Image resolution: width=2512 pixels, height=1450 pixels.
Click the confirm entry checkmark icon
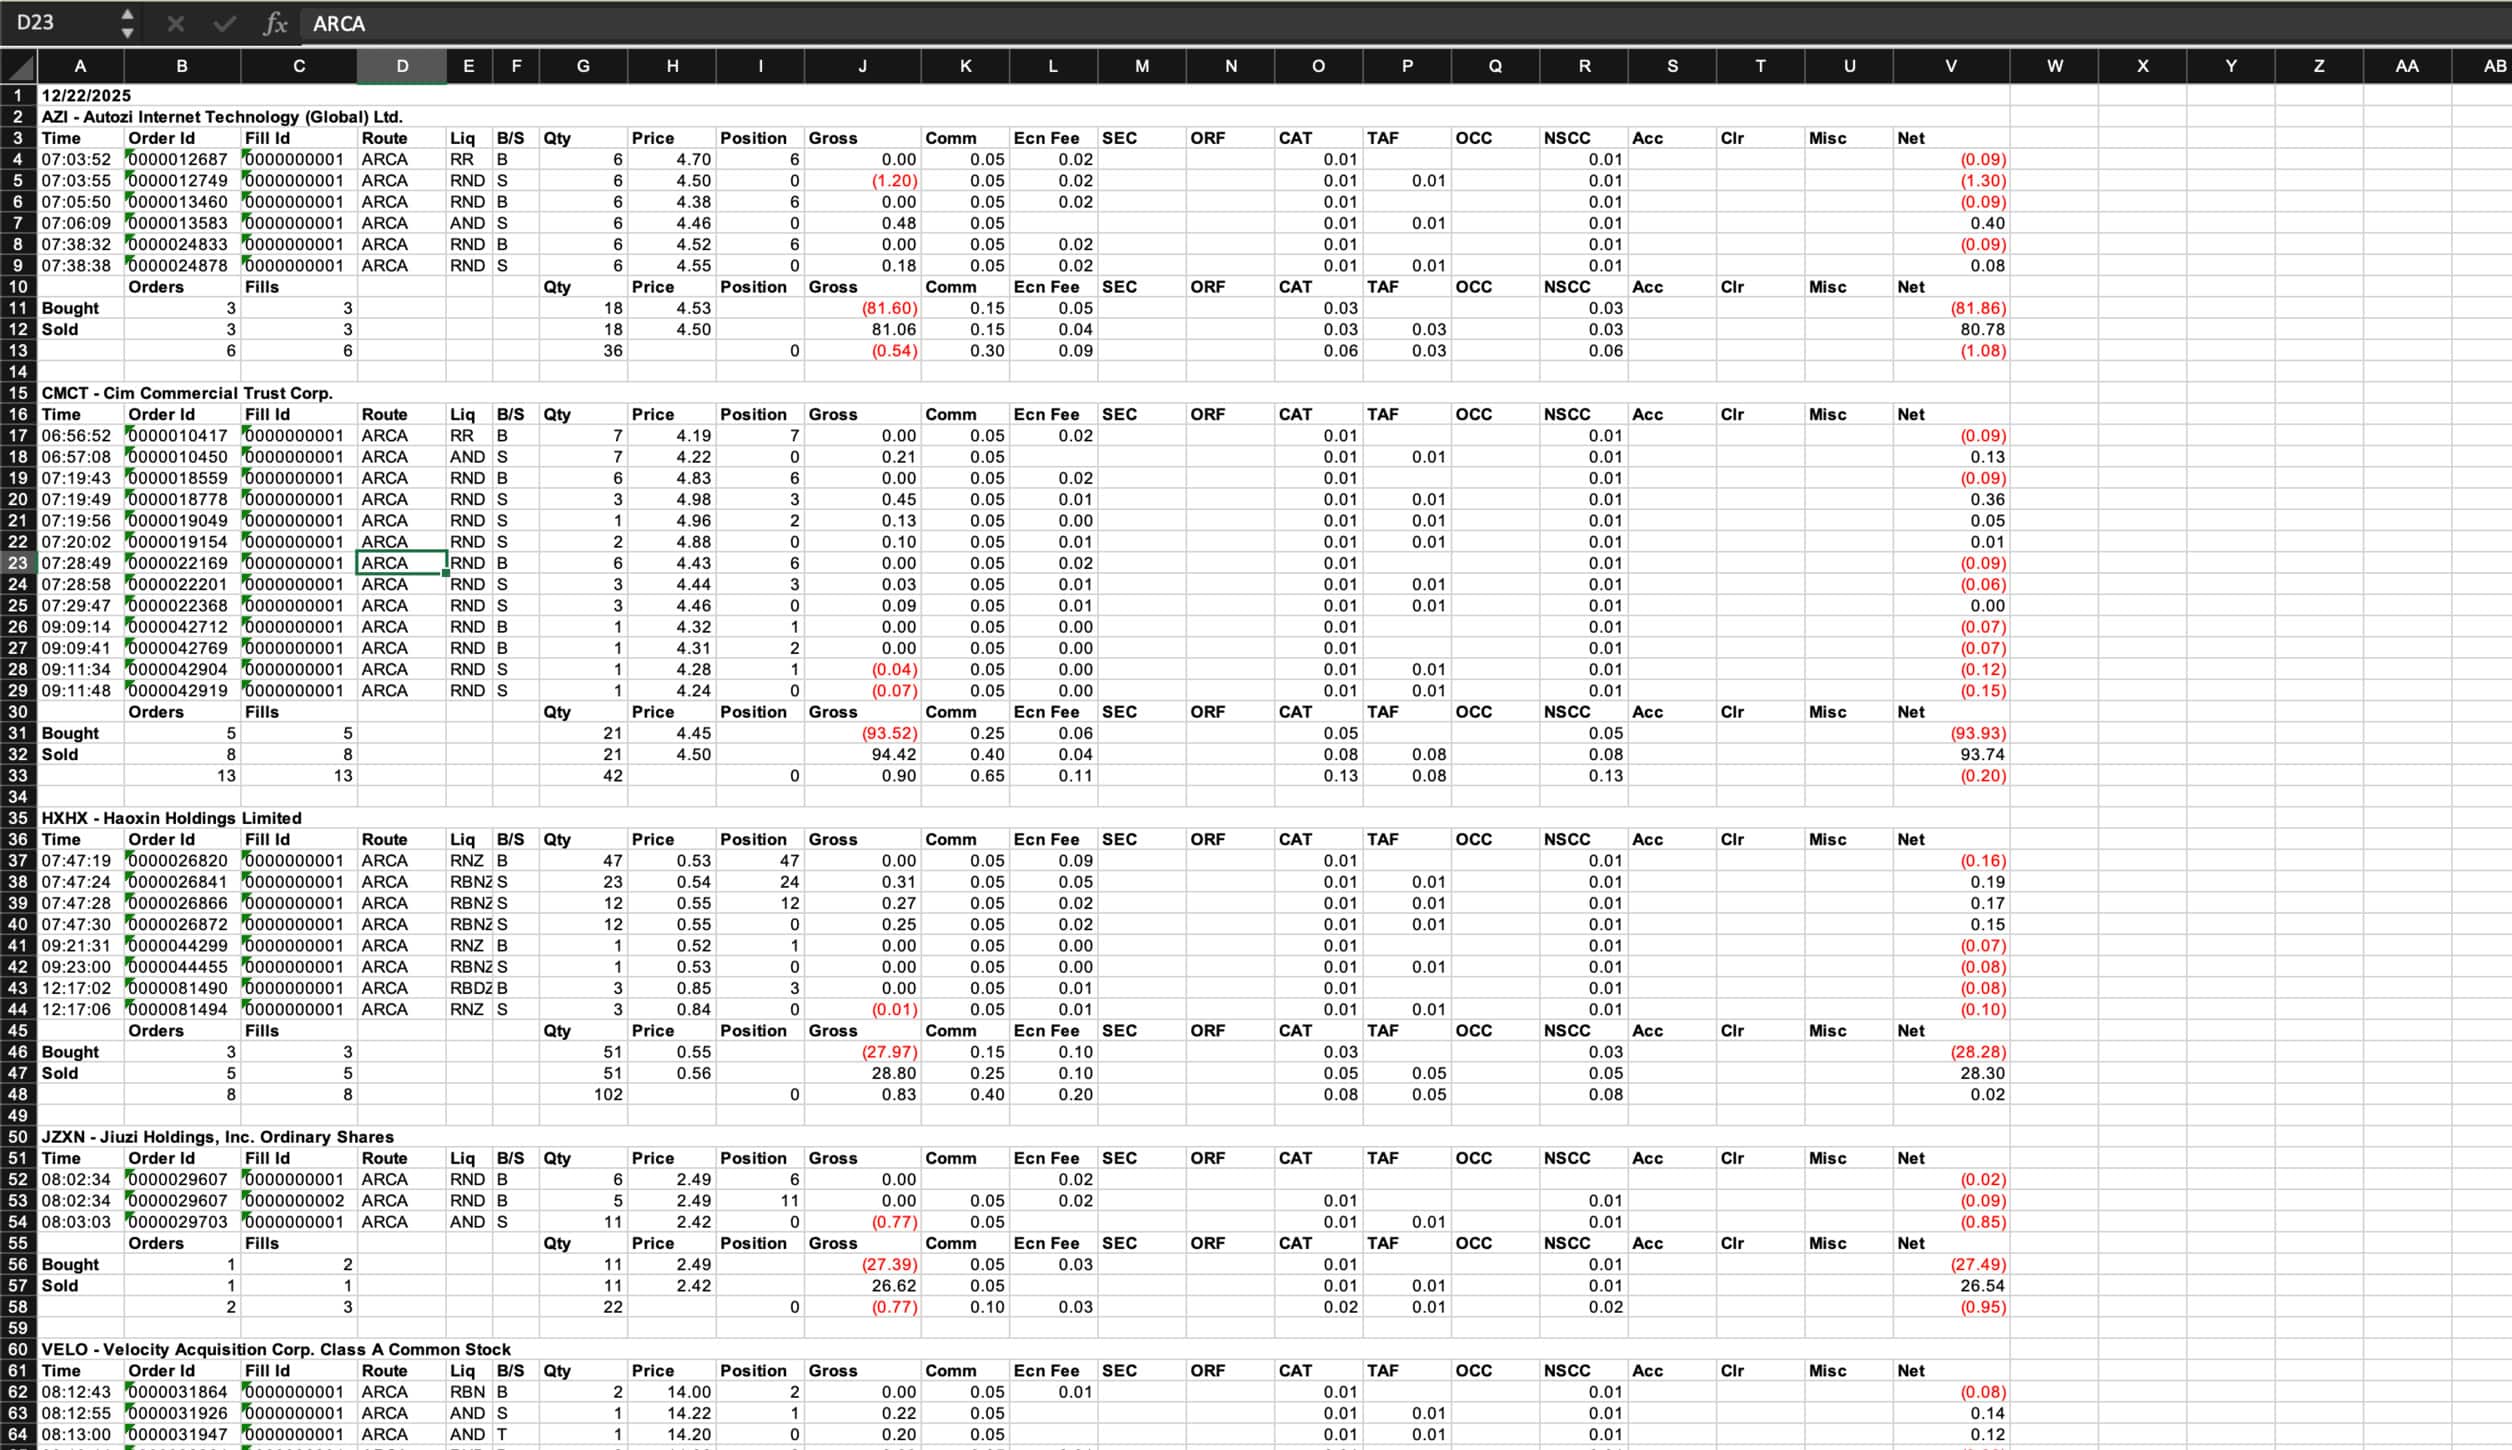point(224,24)
